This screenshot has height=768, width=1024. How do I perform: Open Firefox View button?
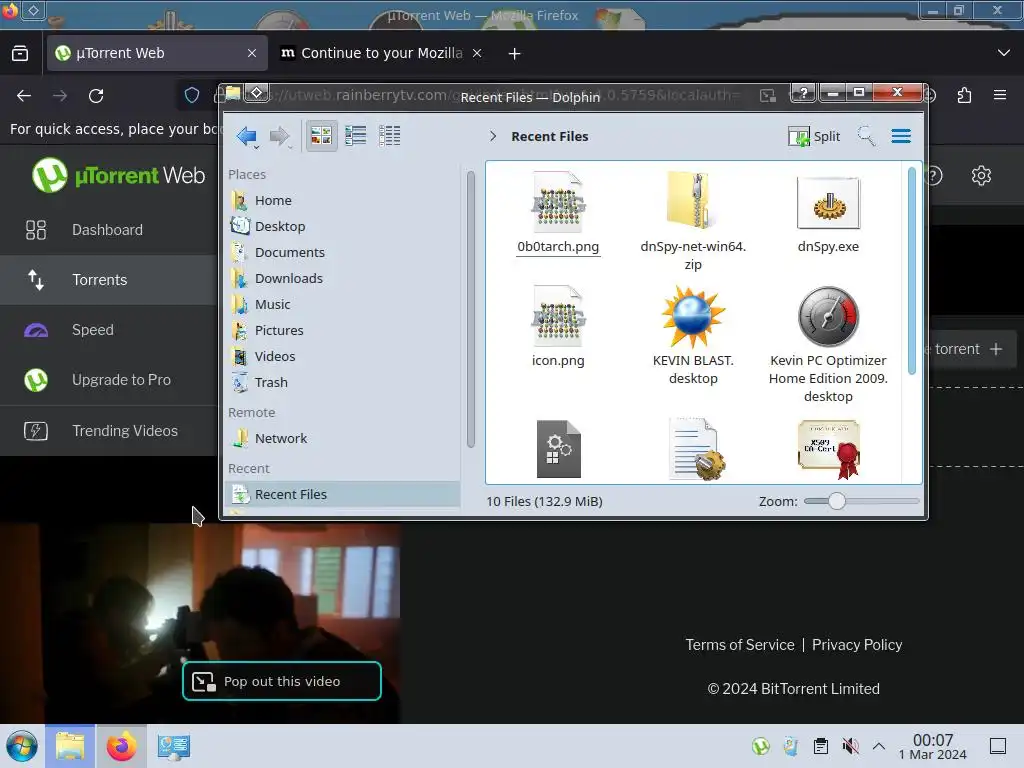pyautogui.click(x=20, y=53)
